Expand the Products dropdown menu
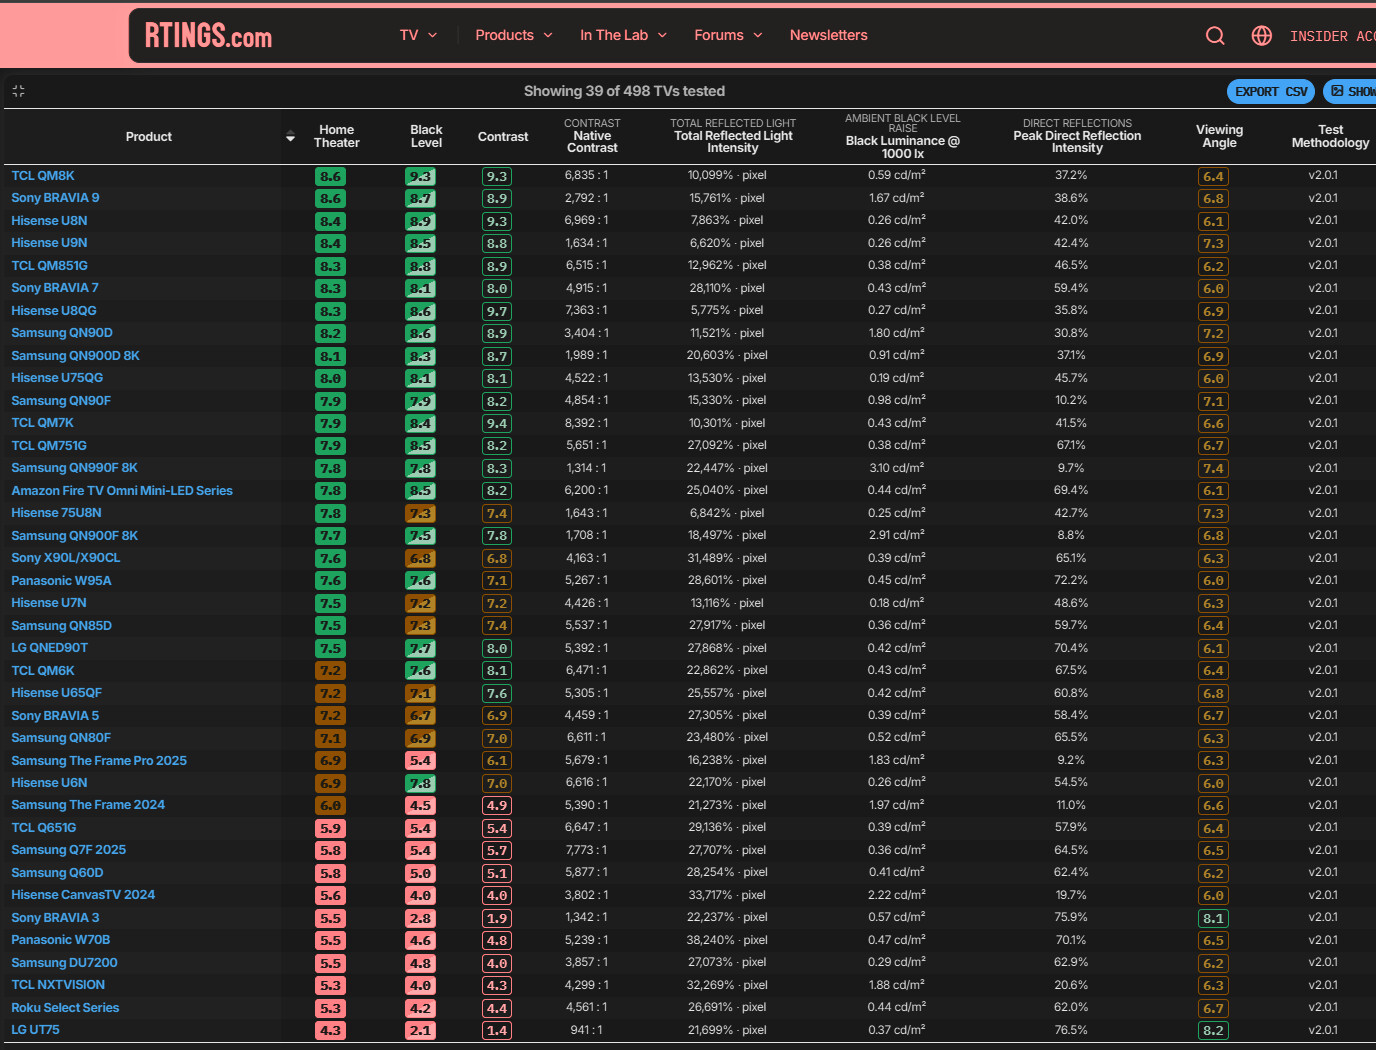1376x1050 pixels. tap(513, 35)
